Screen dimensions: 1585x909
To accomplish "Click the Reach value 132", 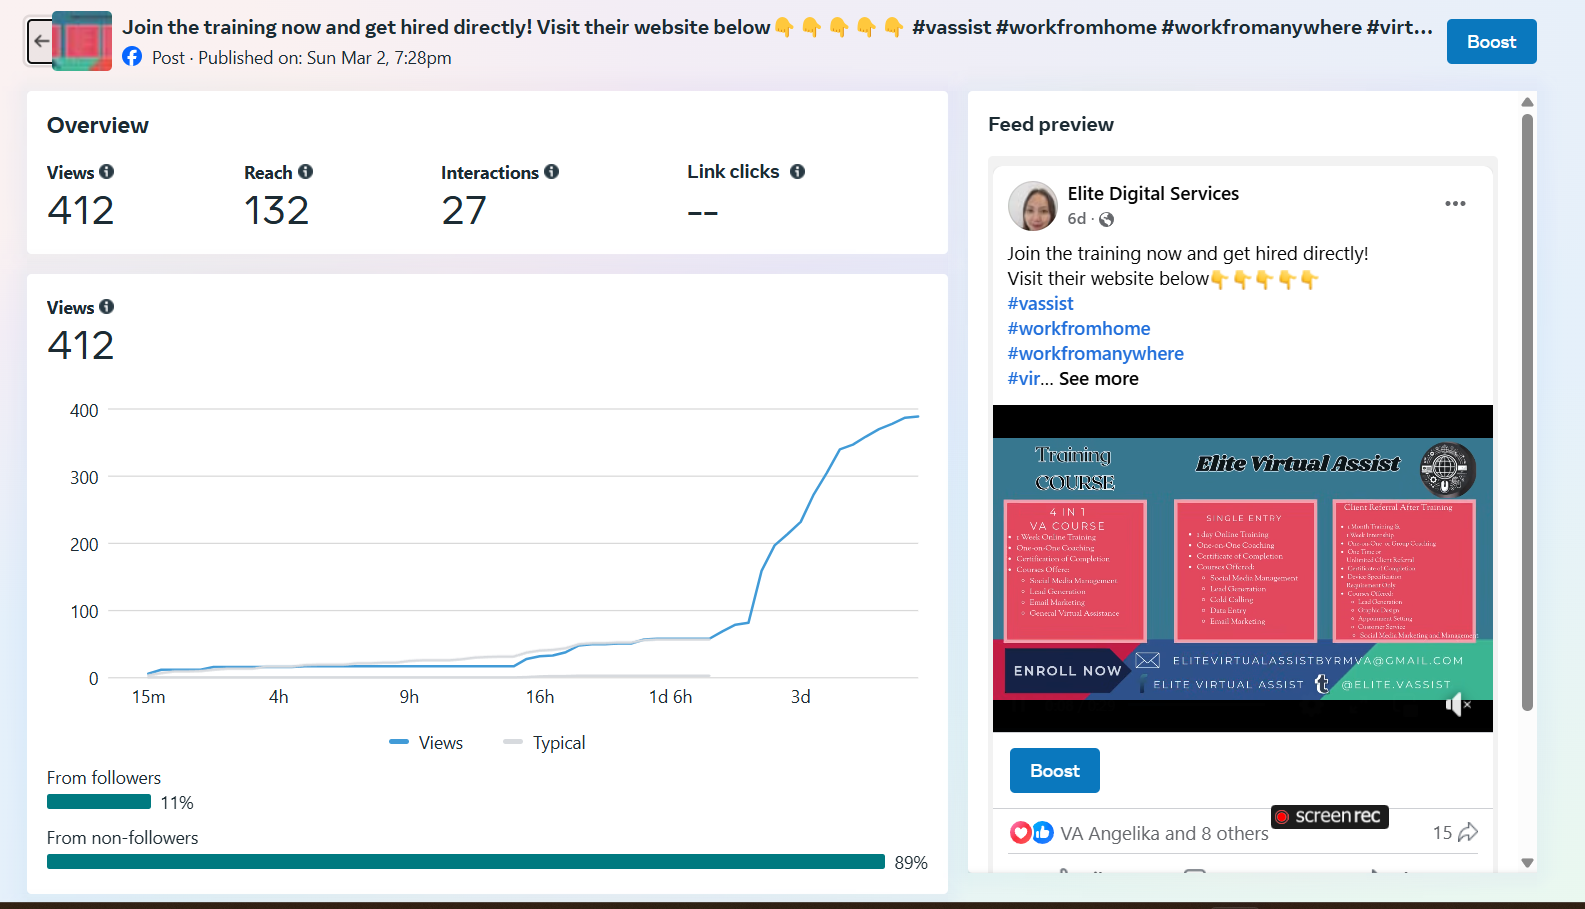I will (277, 210).
